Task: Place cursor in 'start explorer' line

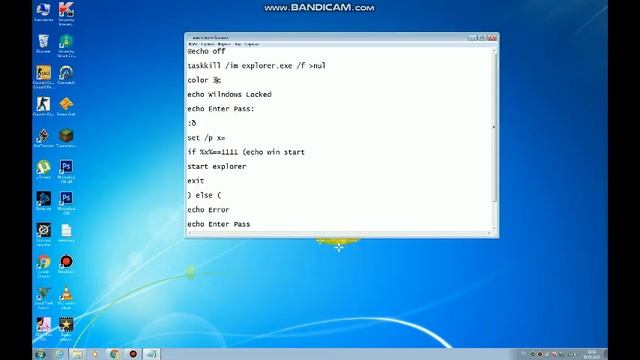Action: (x=217, y=167)
